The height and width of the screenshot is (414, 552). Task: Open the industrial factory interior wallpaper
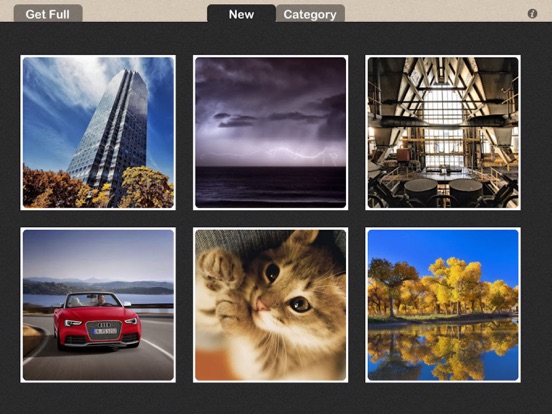click(443, 132)
